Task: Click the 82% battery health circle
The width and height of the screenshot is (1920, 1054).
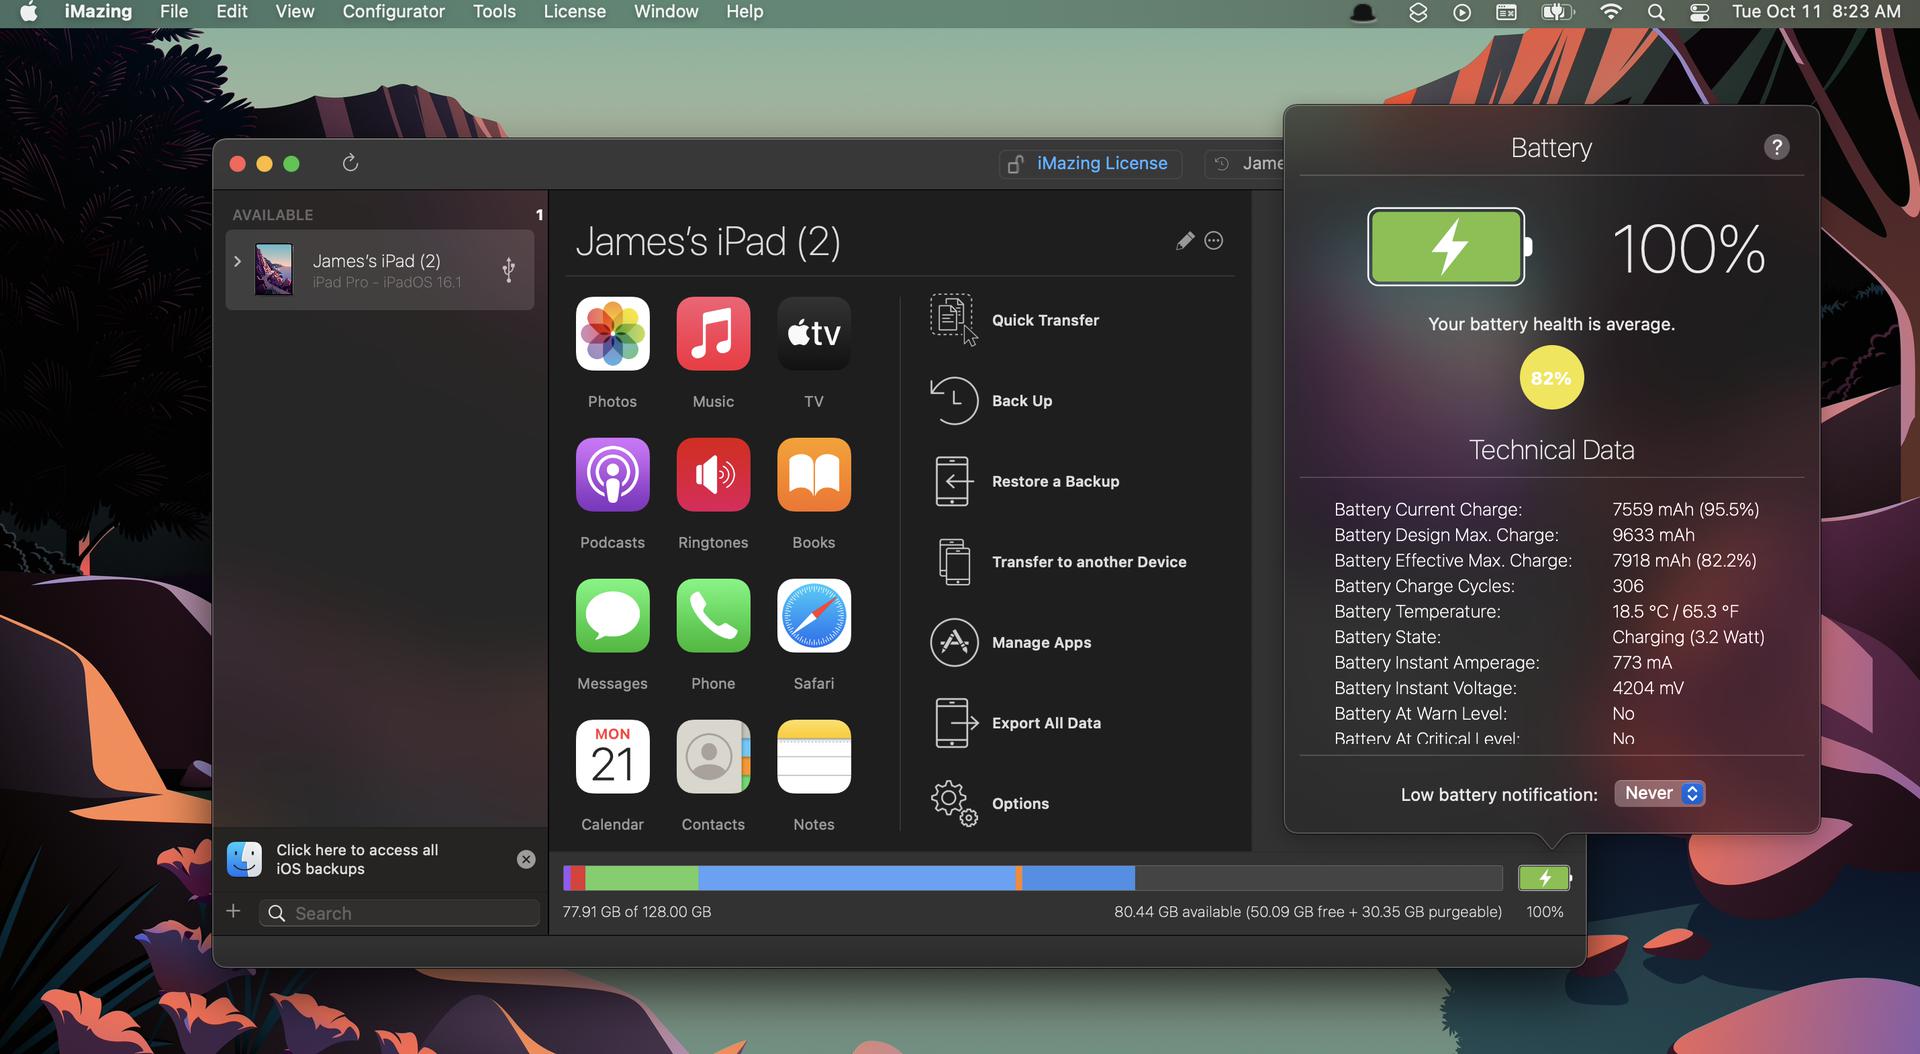Action: pos(1551,378)
